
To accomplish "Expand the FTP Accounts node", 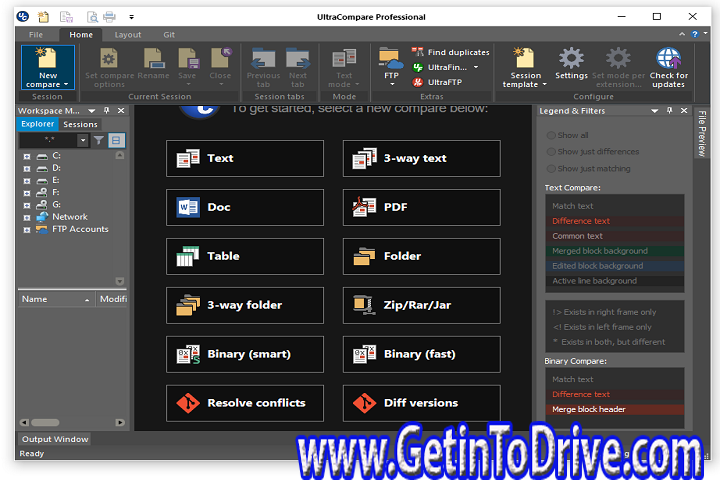I will coord(27,230).
